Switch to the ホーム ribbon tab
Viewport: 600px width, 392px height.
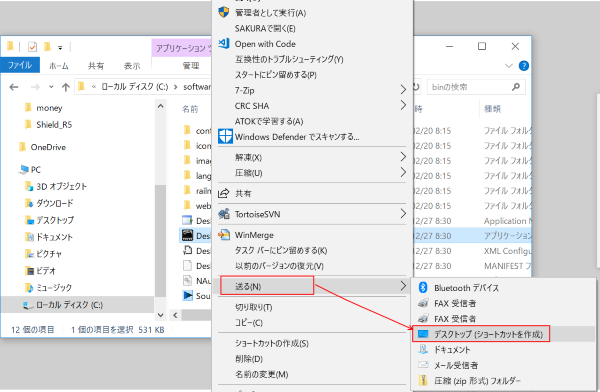click(59, 66)
